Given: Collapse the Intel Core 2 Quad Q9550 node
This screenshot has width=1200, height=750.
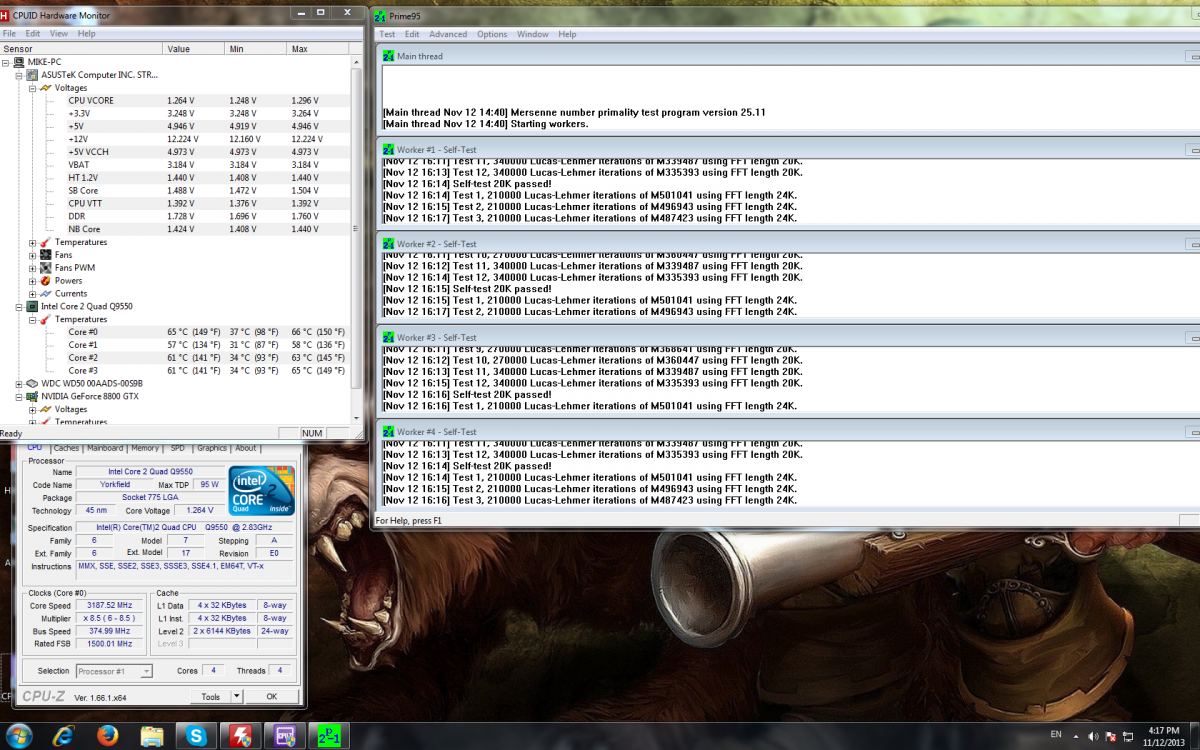Looking at the screenshot, I should (19, 306).
